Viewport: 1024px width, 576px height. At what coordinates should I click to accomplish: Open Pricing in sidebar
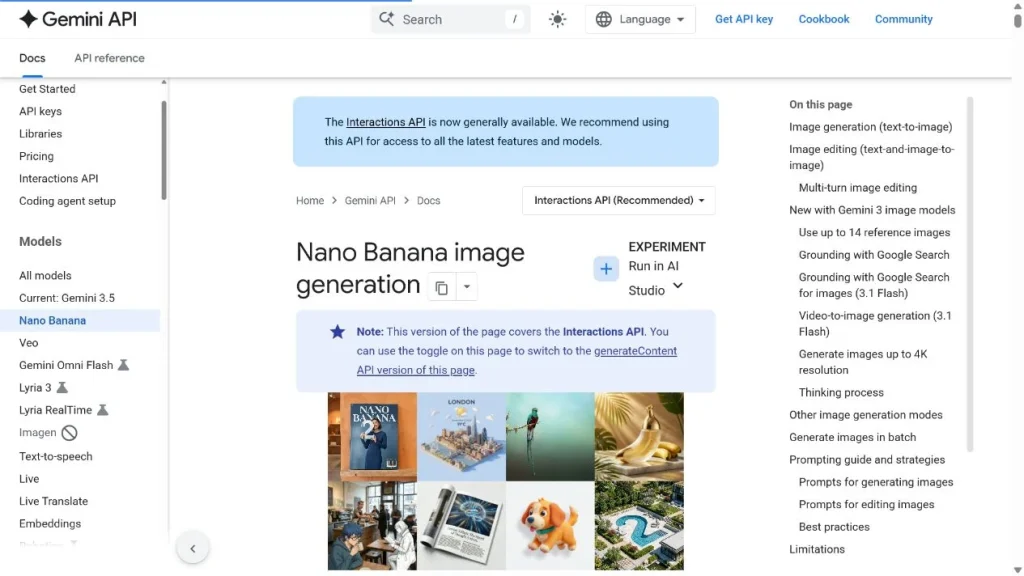[x=37, y=156]
